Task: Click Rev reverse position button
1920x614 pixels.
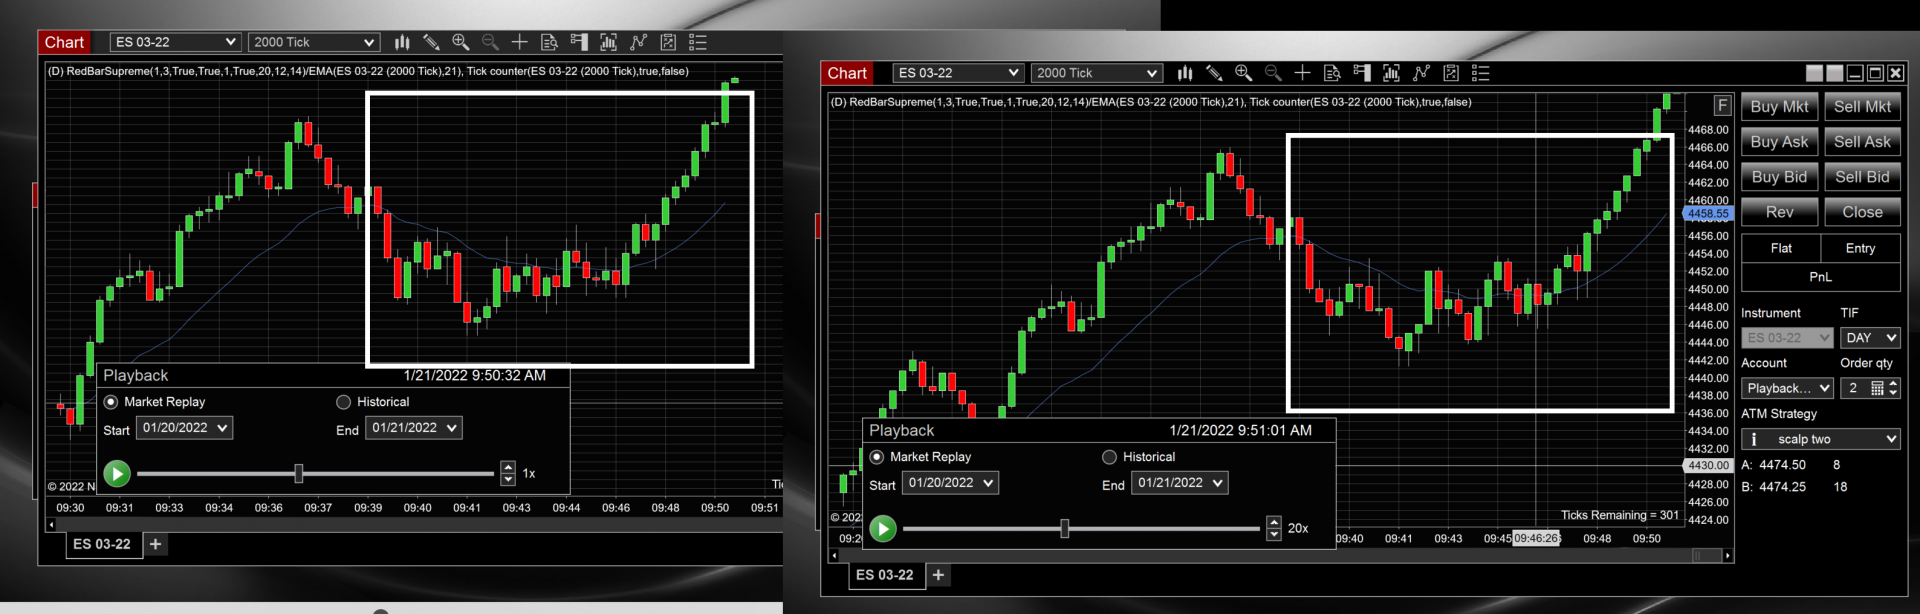Action: [x=1779, y=212]
